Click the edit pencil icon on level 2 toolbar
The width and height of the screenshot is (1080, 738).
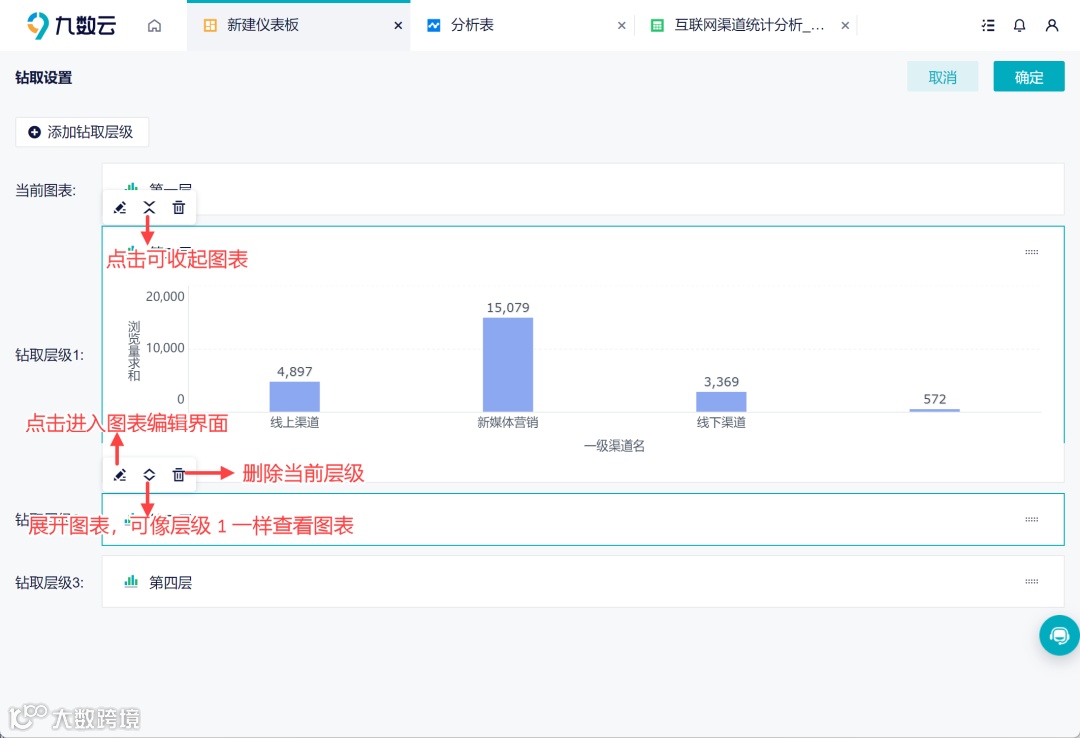pos(120,475)
